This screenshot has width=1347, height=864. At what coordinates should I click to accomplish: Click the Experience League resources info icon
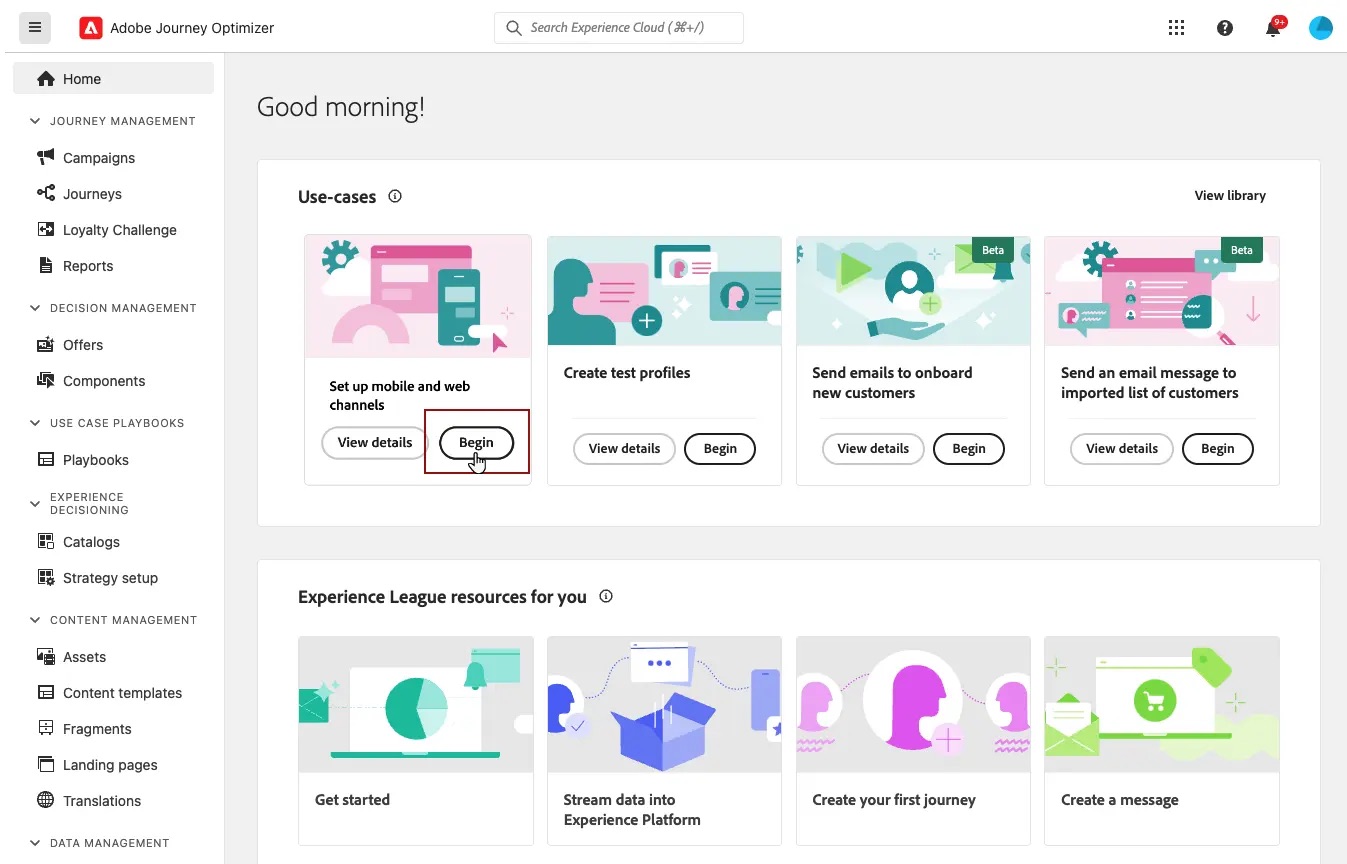coord(605,596)
